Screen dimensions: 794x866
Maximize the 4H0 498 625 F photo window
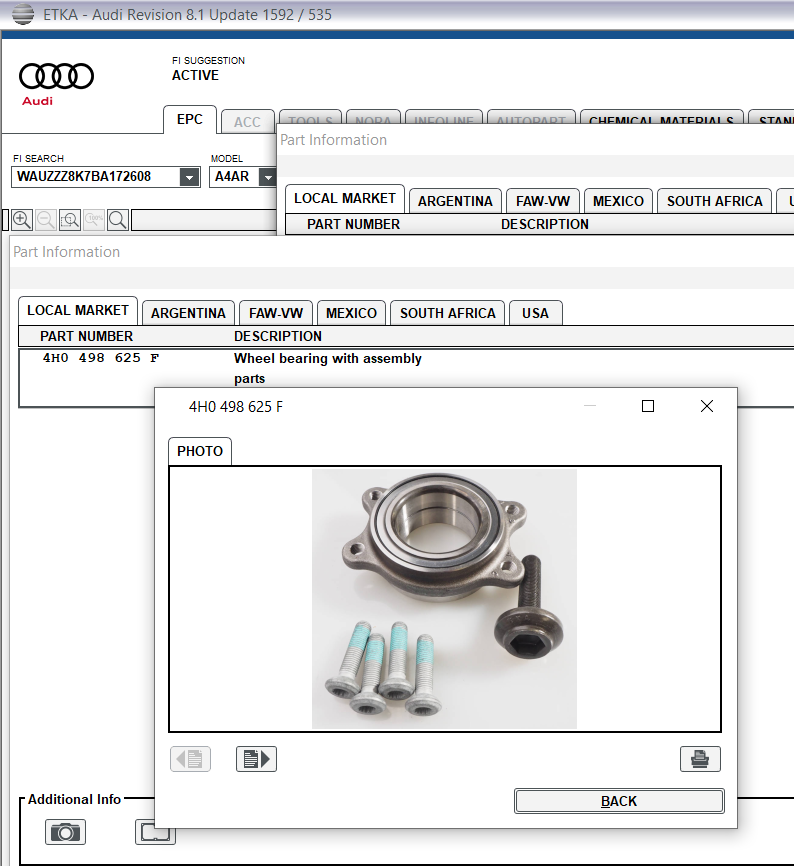tap(648, 406)
